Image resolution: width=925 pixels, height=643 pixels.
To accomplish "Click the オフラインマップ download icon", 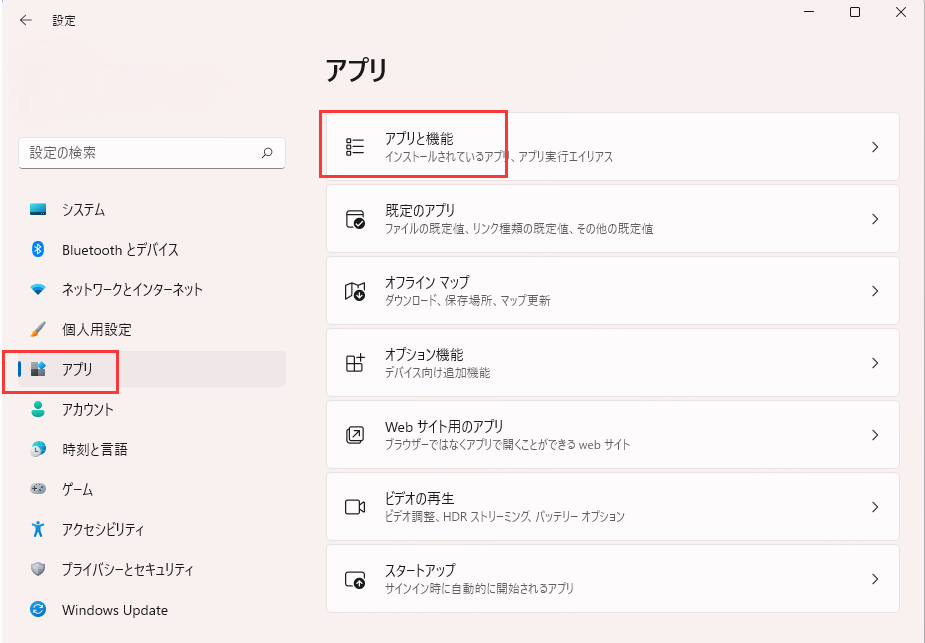I will 355,290.
